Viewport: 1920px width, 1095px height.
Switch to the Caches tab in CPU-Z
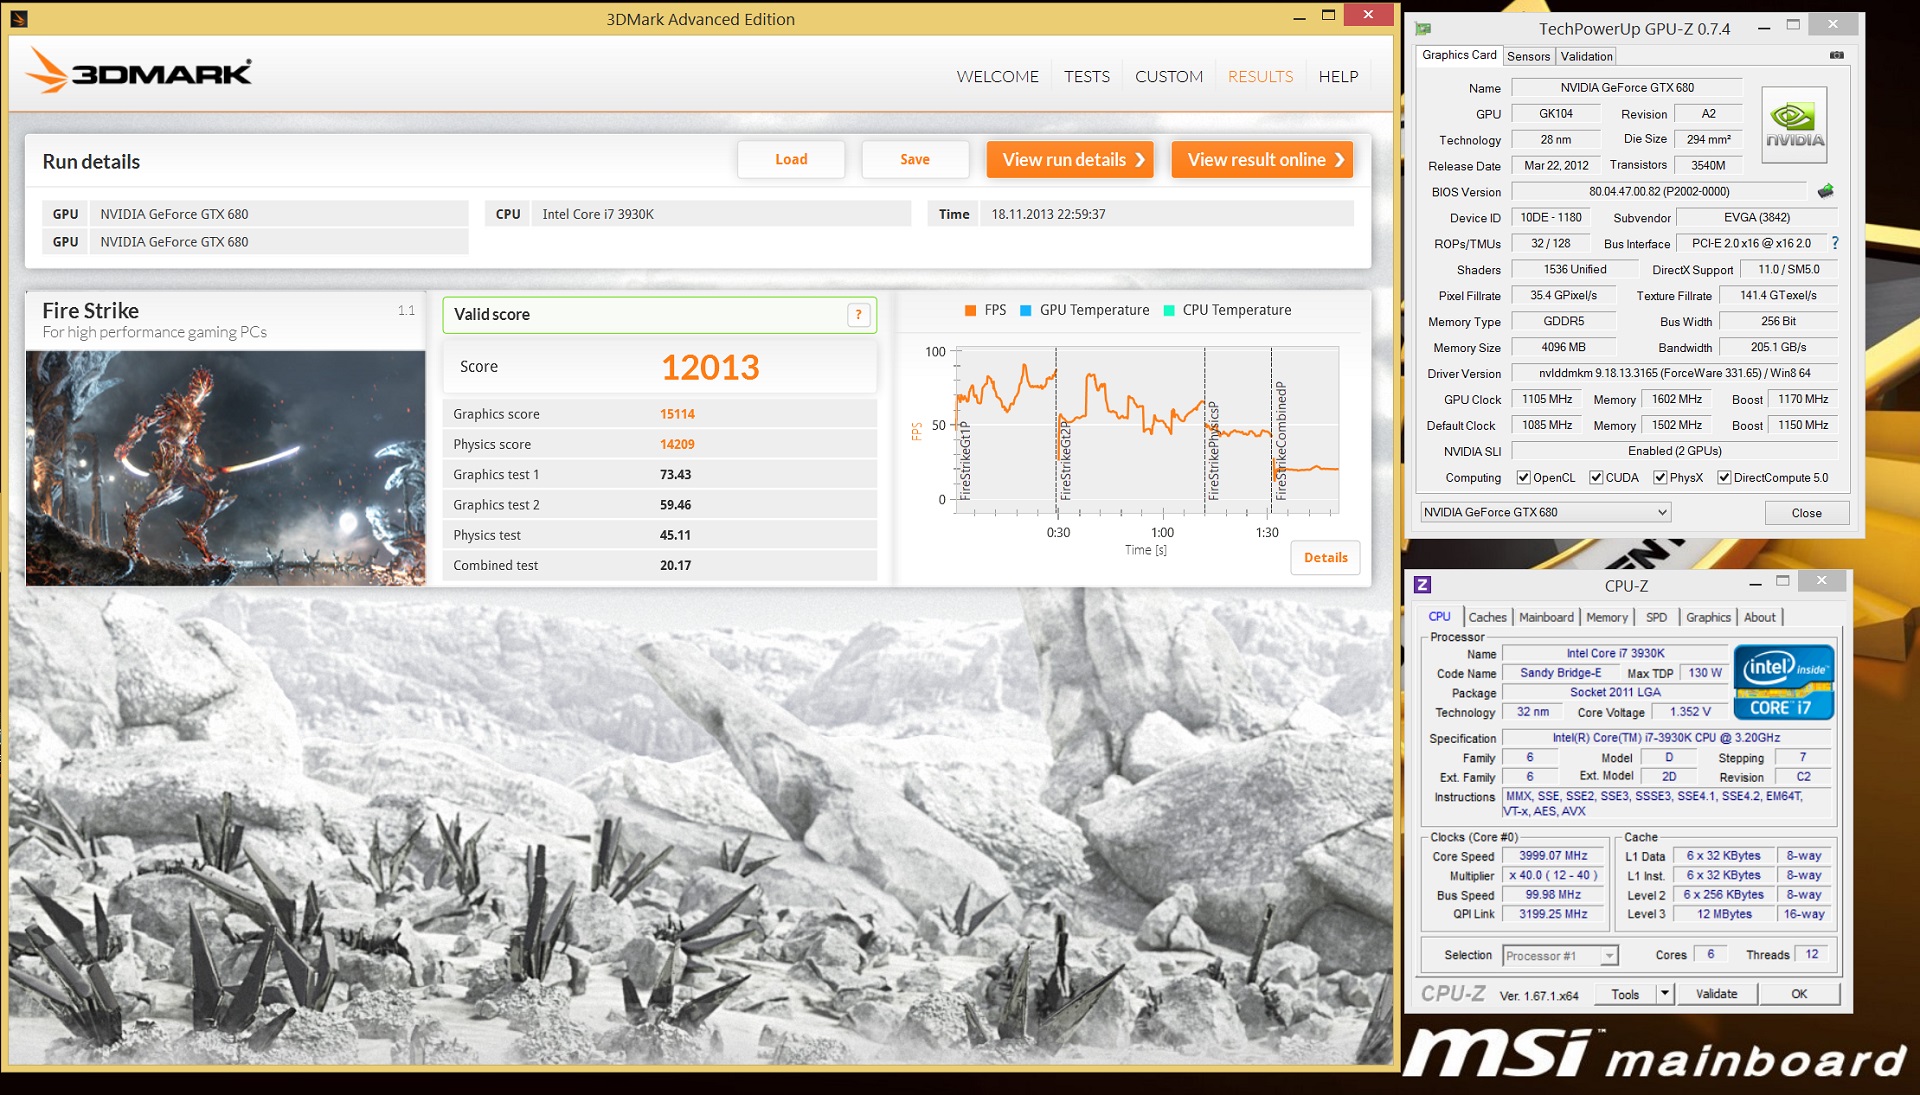coord(1487,618)
